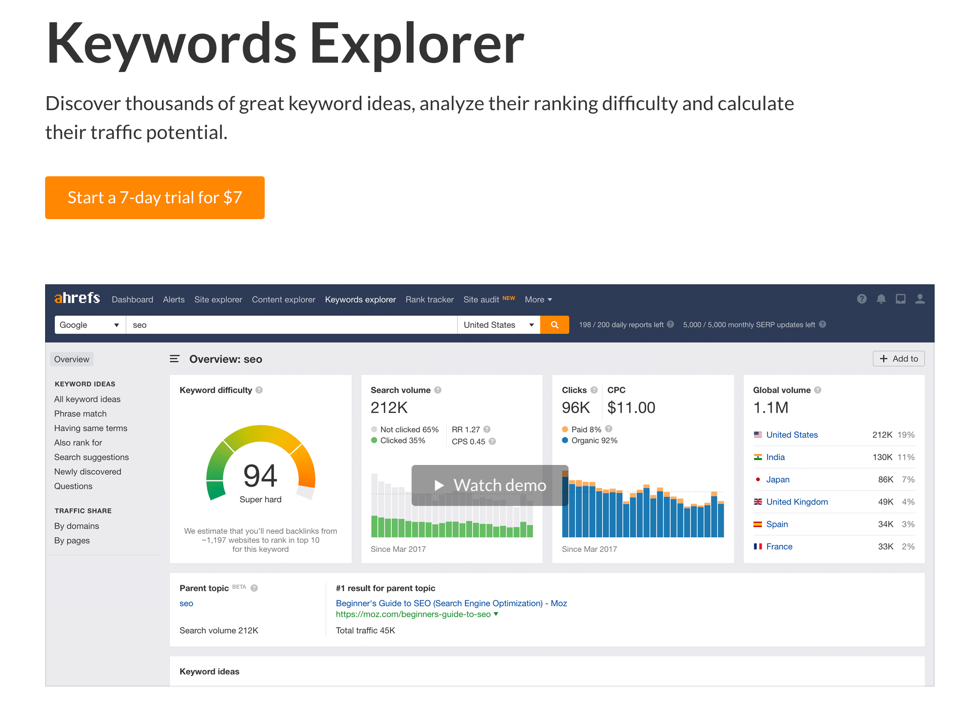974x710 pixels.
Task: Click the Japan flag icon
Action: [x=758, y=480]
